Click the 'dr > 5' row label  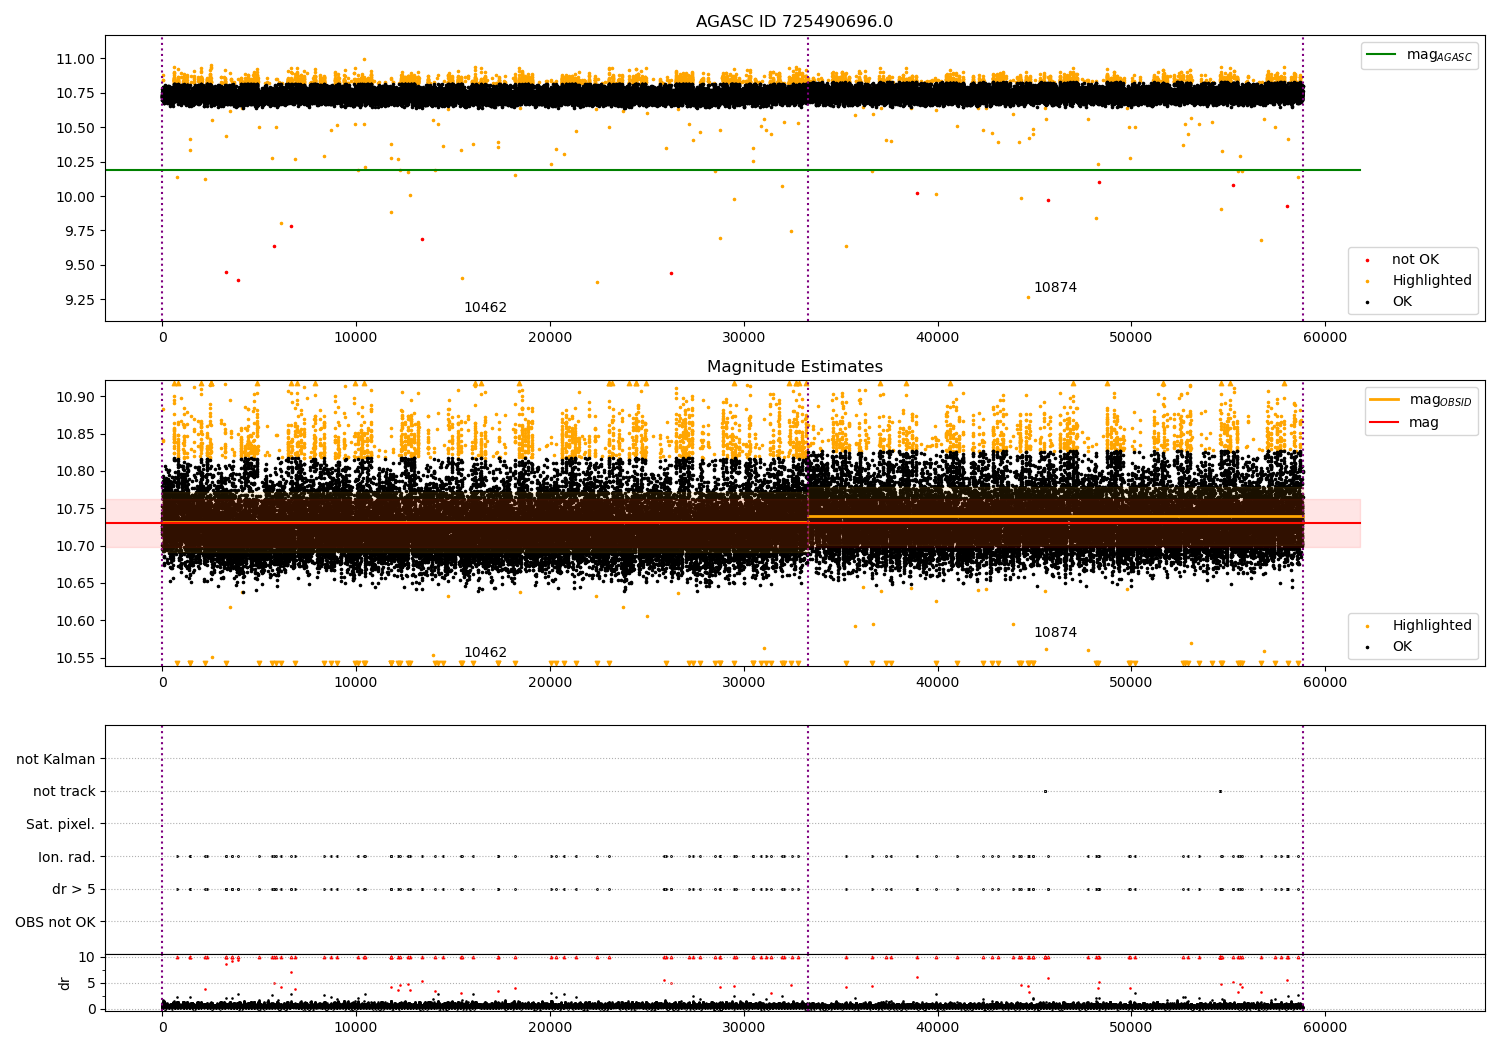73,890
